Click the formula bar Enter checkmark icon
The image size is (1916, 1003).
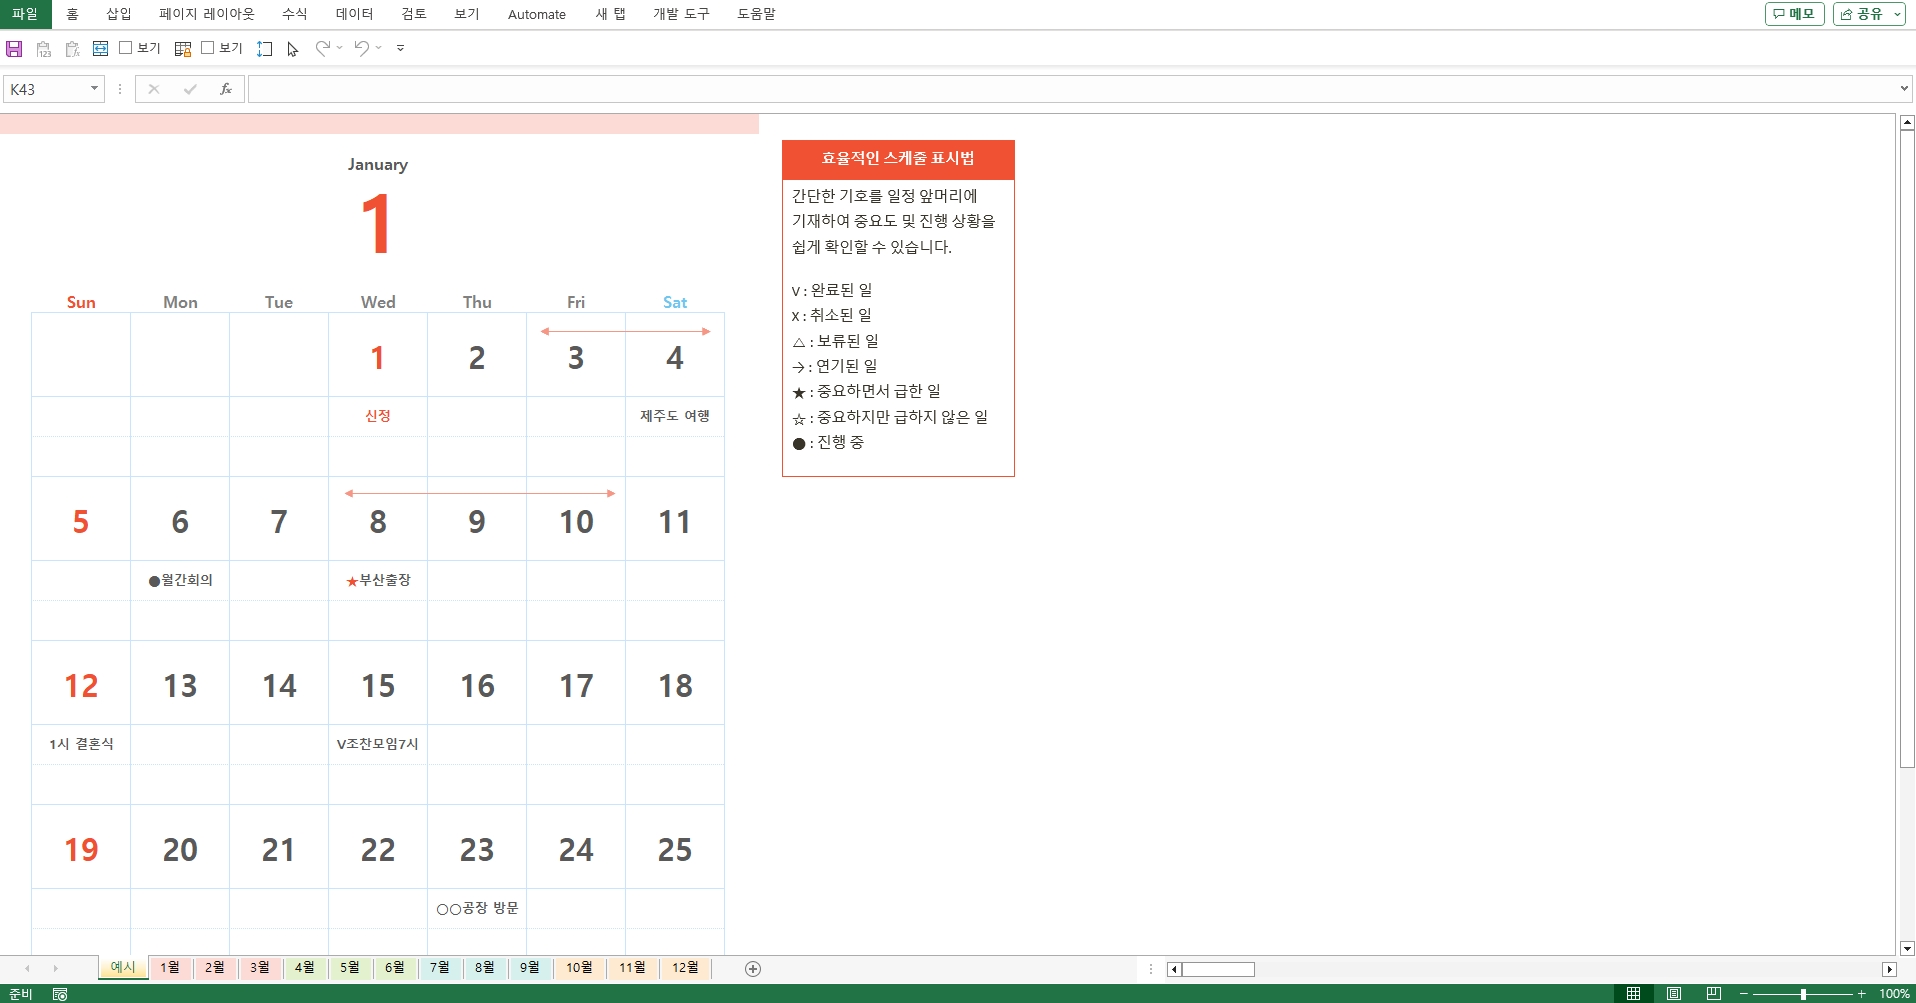tap(190, 89)
